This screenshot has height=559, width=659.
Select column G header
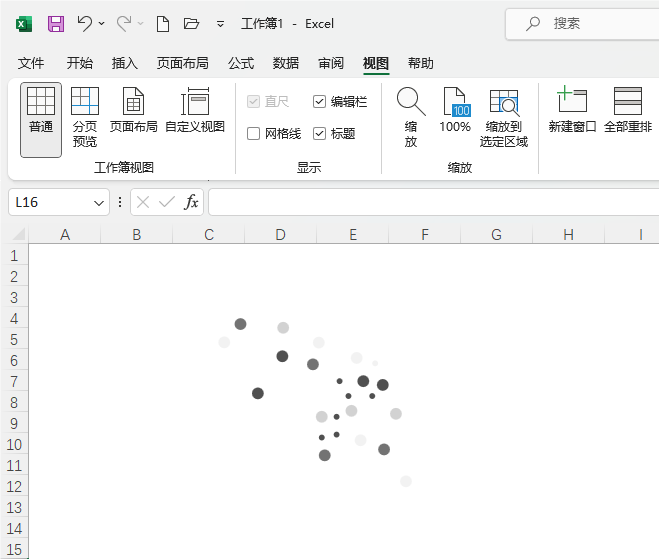pyautogui.click(x=497, y=235)
